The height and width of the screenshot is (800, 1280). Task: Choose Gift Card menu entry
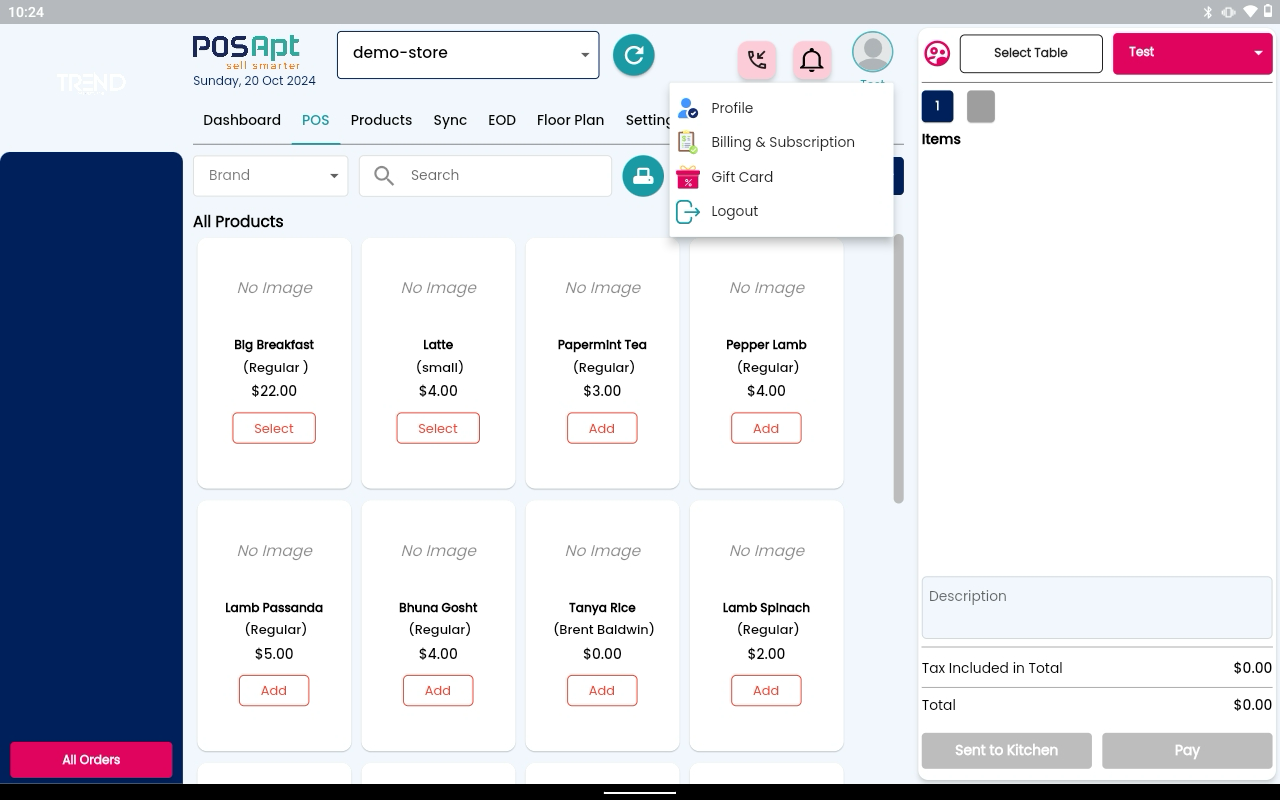click(x=781, y=177)
